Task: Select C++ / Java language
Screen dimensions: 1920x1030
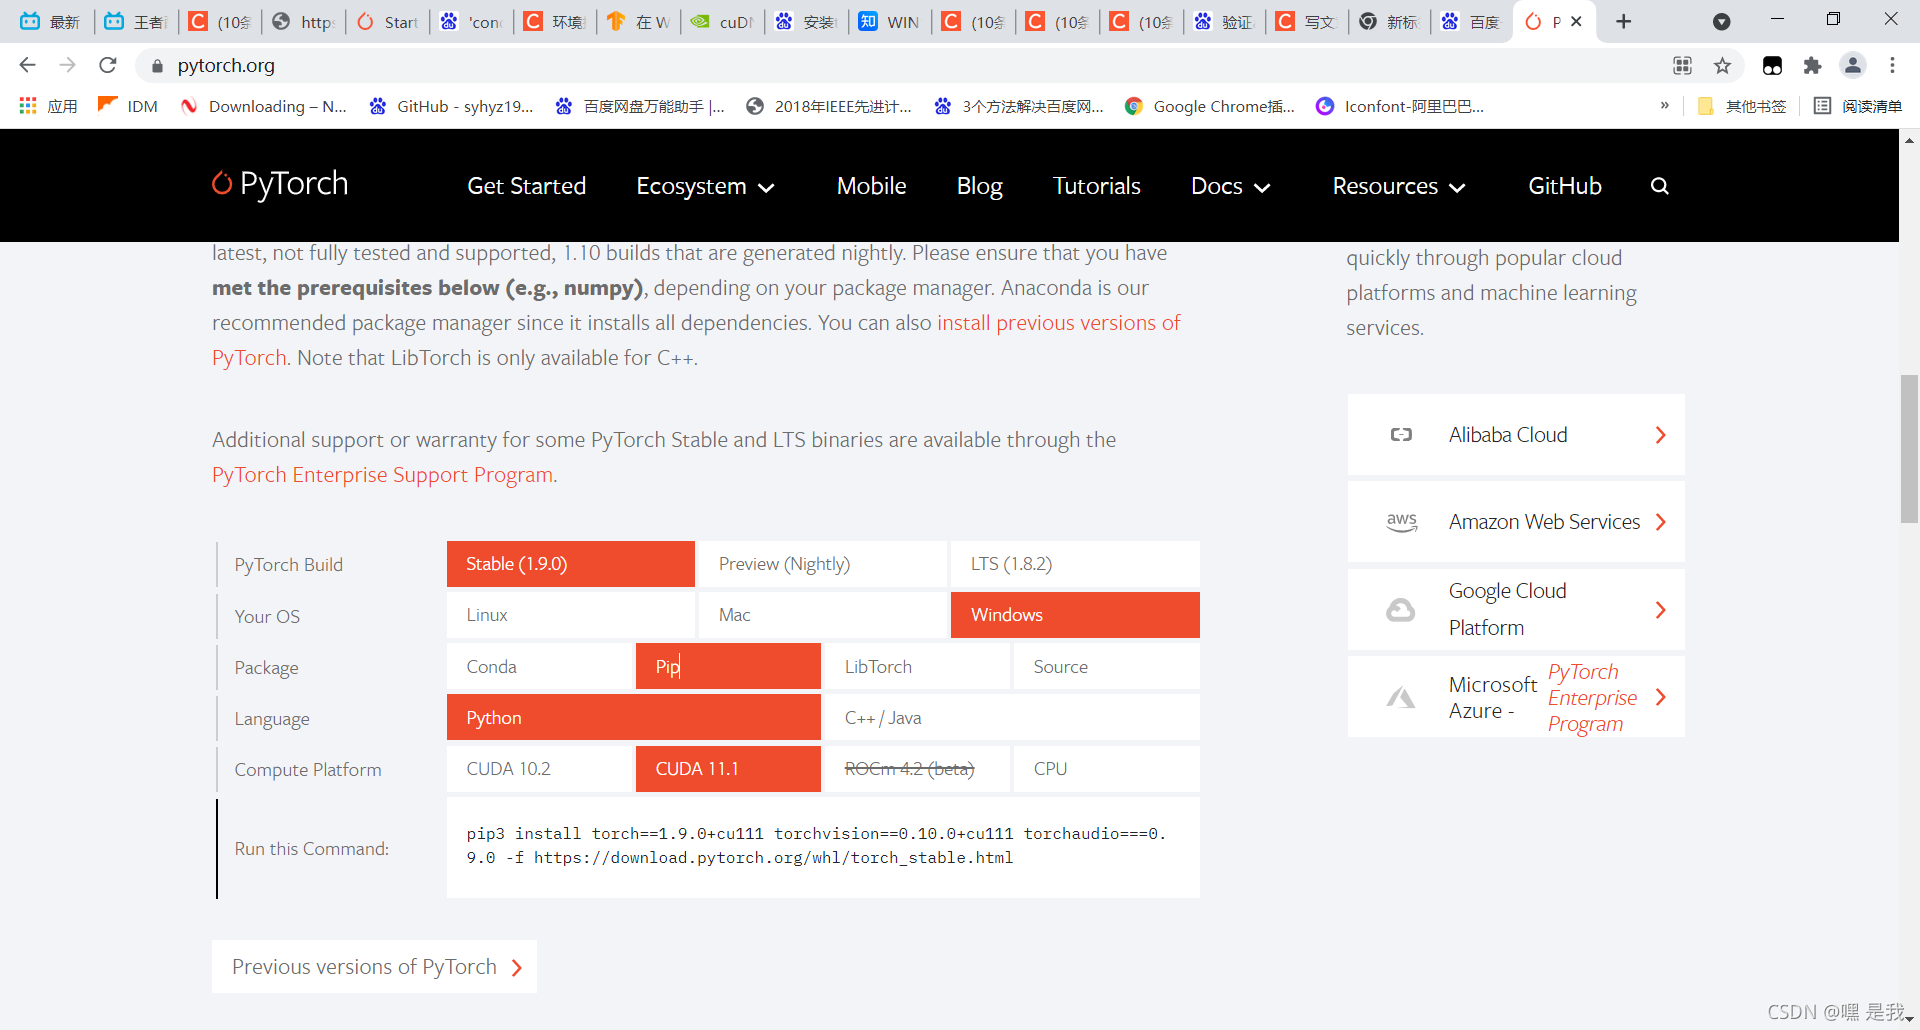Action: [1012, 718]
